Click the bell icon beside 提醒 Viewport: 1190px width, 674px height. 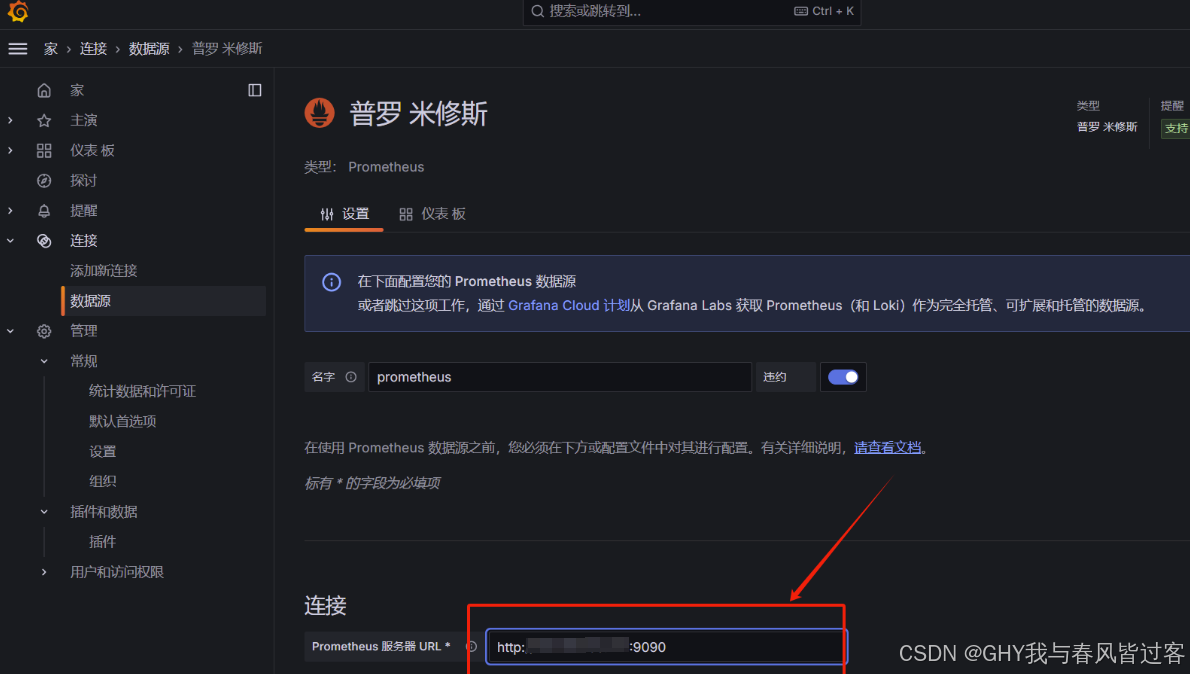pos(44,210)
